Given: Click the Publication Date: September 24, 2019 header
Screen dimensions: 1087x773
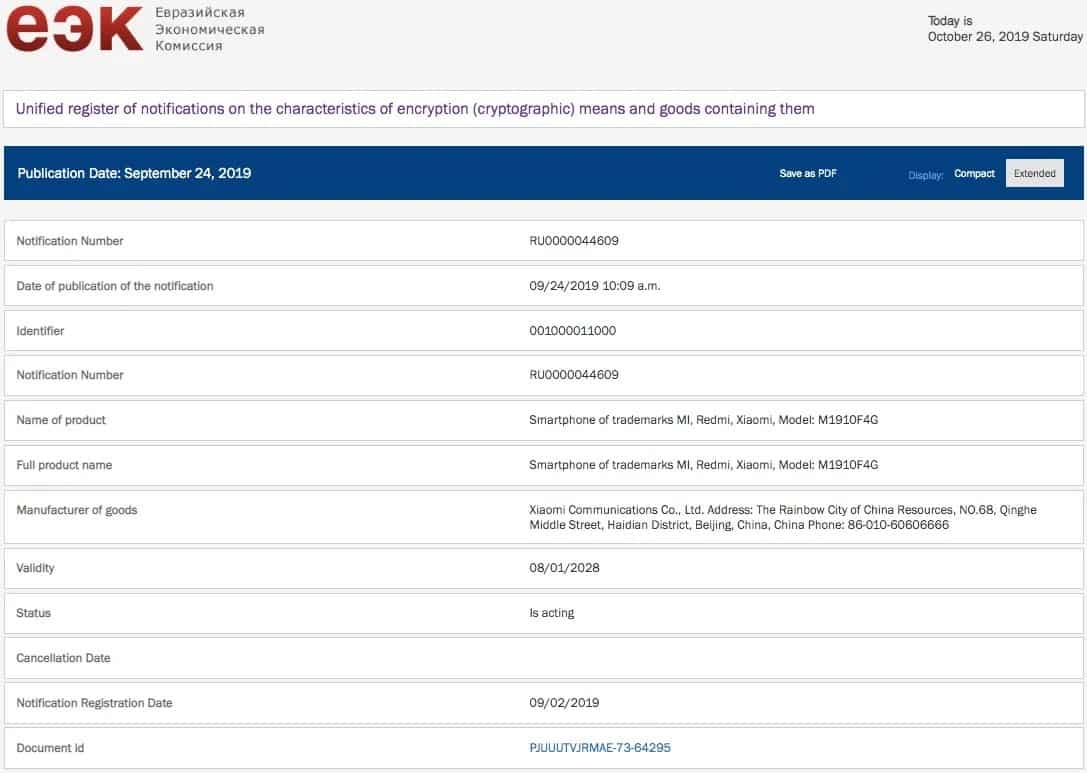Looking at the screenshot, I should [x=134, y=173].
